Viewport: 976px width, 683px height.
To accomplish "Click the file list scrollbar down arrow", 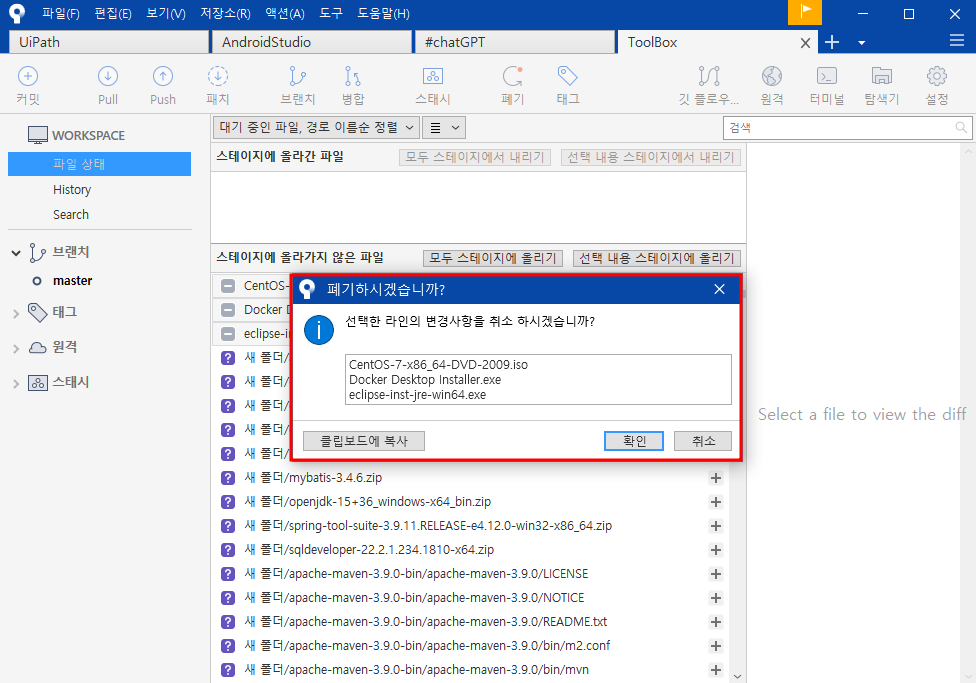I will pos(737,676).
